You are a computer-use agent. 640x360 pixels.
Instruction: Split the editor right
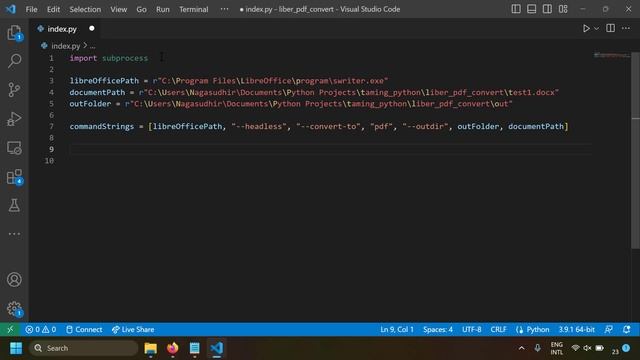(x=610, y=28)
